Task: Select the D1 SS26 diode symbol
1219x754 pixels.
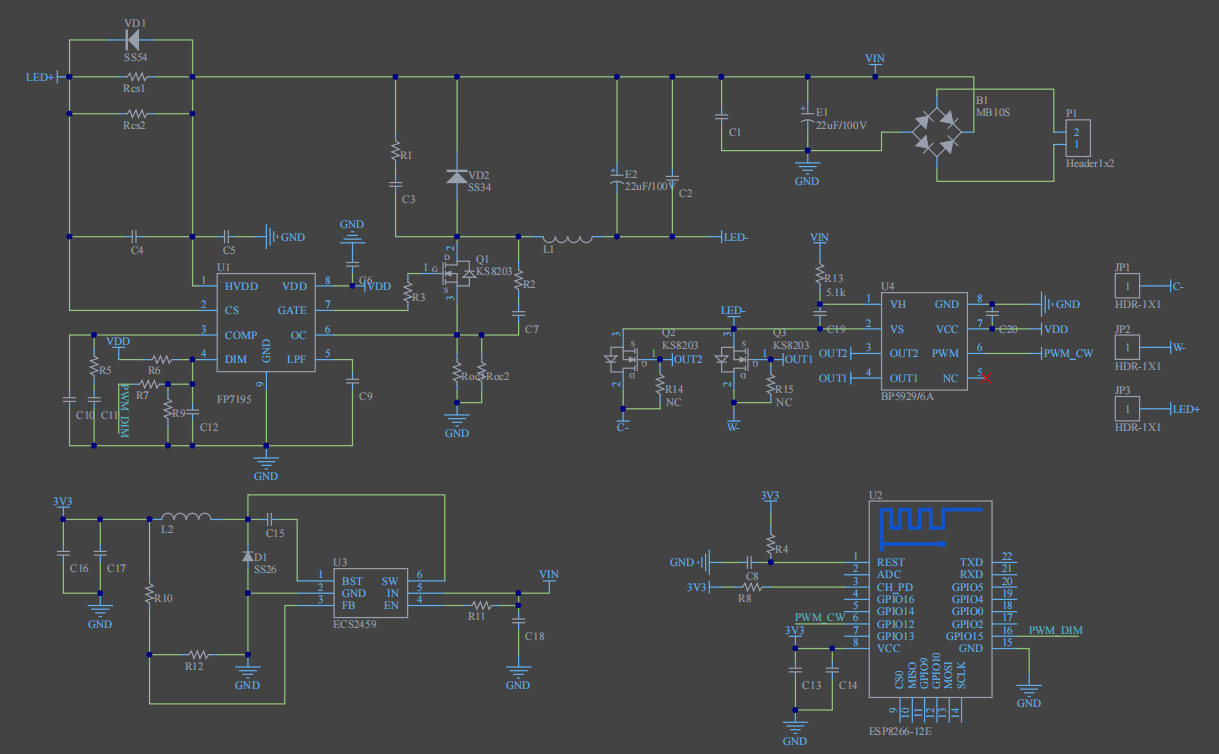Action: pos(247,556)
